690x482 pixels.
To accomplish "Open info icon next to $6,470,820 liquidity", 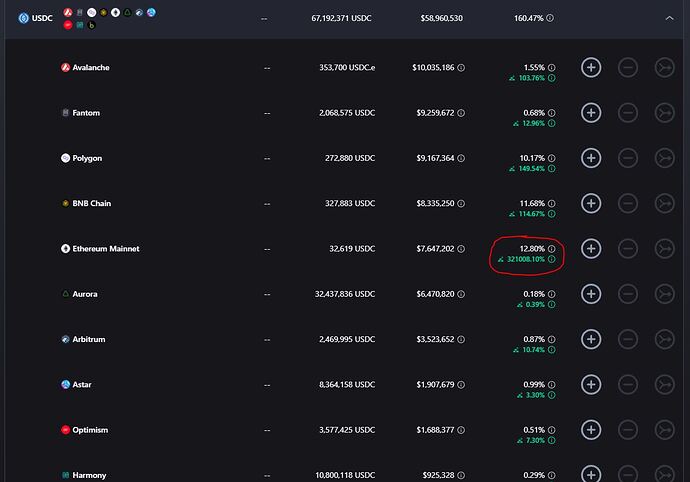I will [x=461, y=294].
